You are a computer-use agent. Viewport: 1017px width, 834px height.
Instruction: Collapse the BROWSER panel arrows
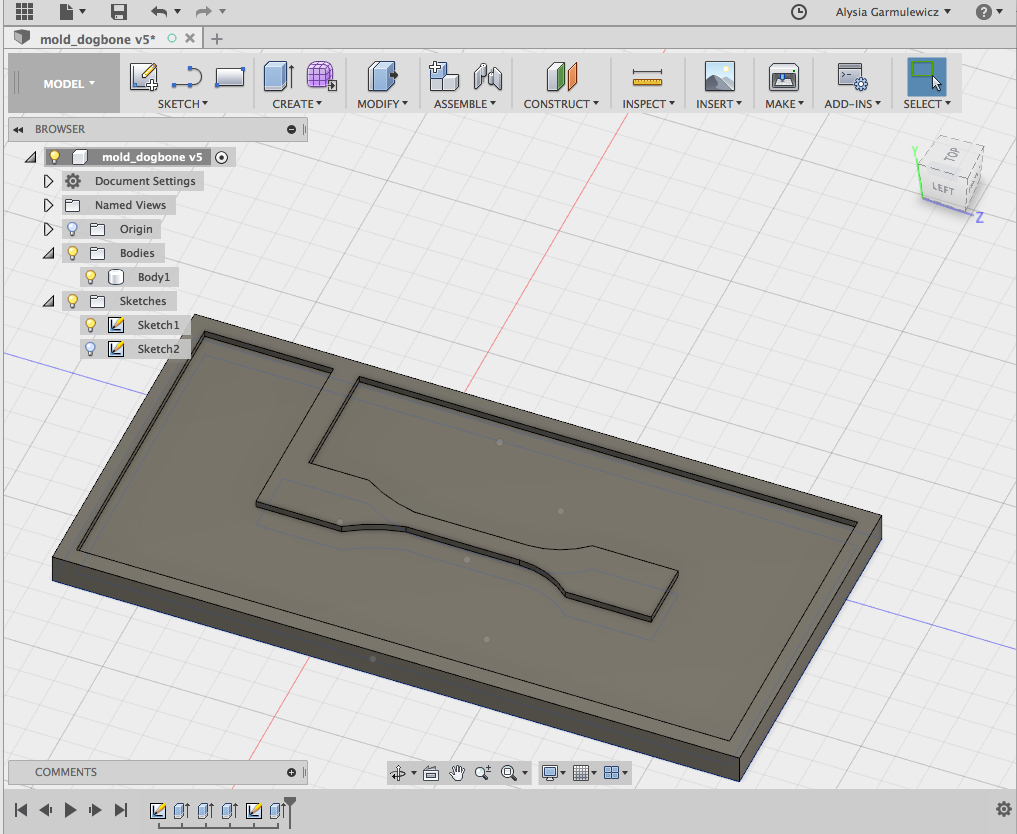coord(18,130)
